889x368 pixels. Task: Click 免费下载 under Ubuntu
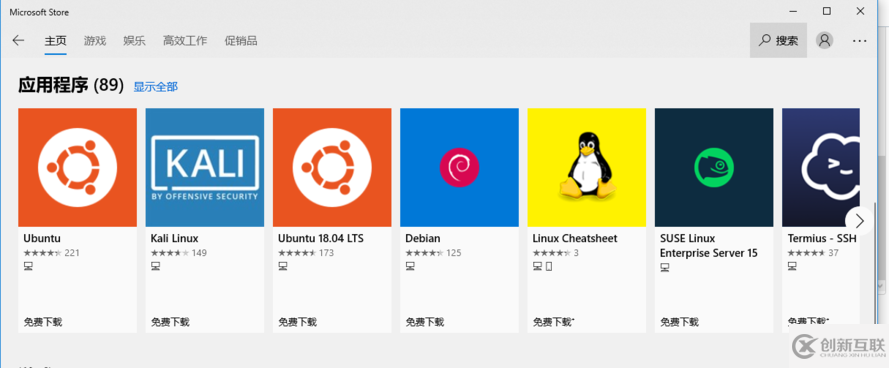coord(43,322)
